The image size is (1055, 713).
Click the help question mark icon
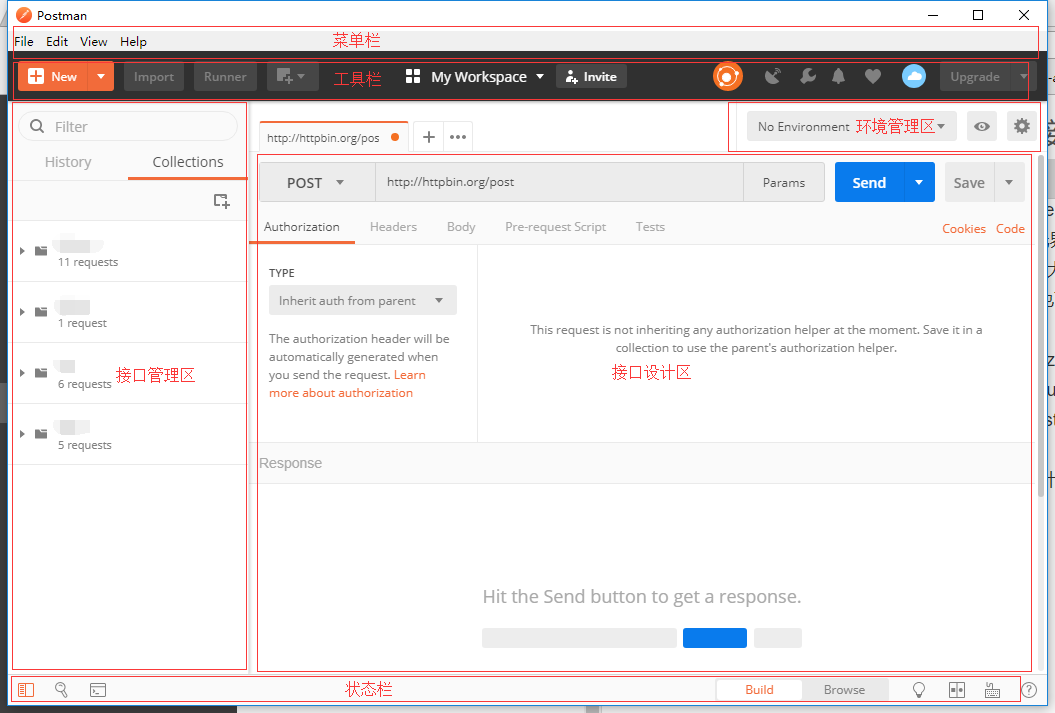click(x=1029, y=689)
